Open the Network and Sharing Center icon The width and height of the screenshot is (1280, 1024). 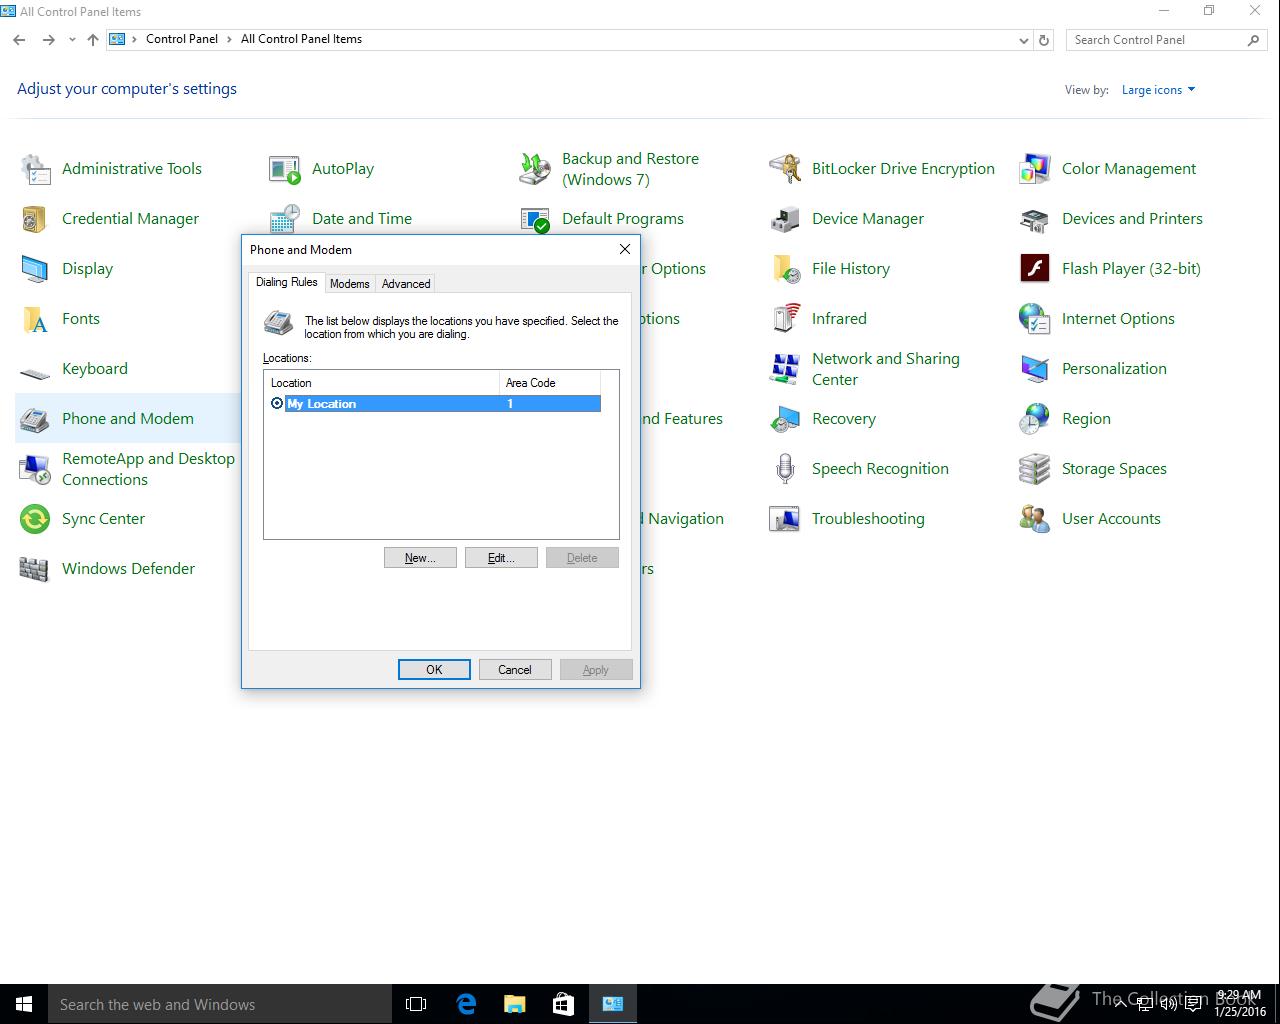tap(785, 369)
